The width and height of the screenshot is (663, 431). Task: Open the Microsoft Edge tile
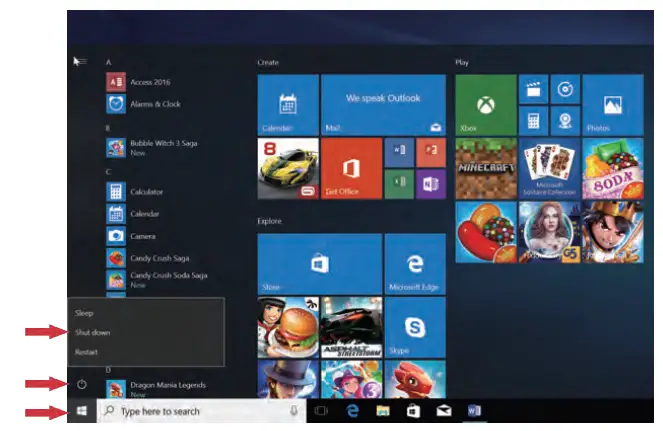coord(415,264)
